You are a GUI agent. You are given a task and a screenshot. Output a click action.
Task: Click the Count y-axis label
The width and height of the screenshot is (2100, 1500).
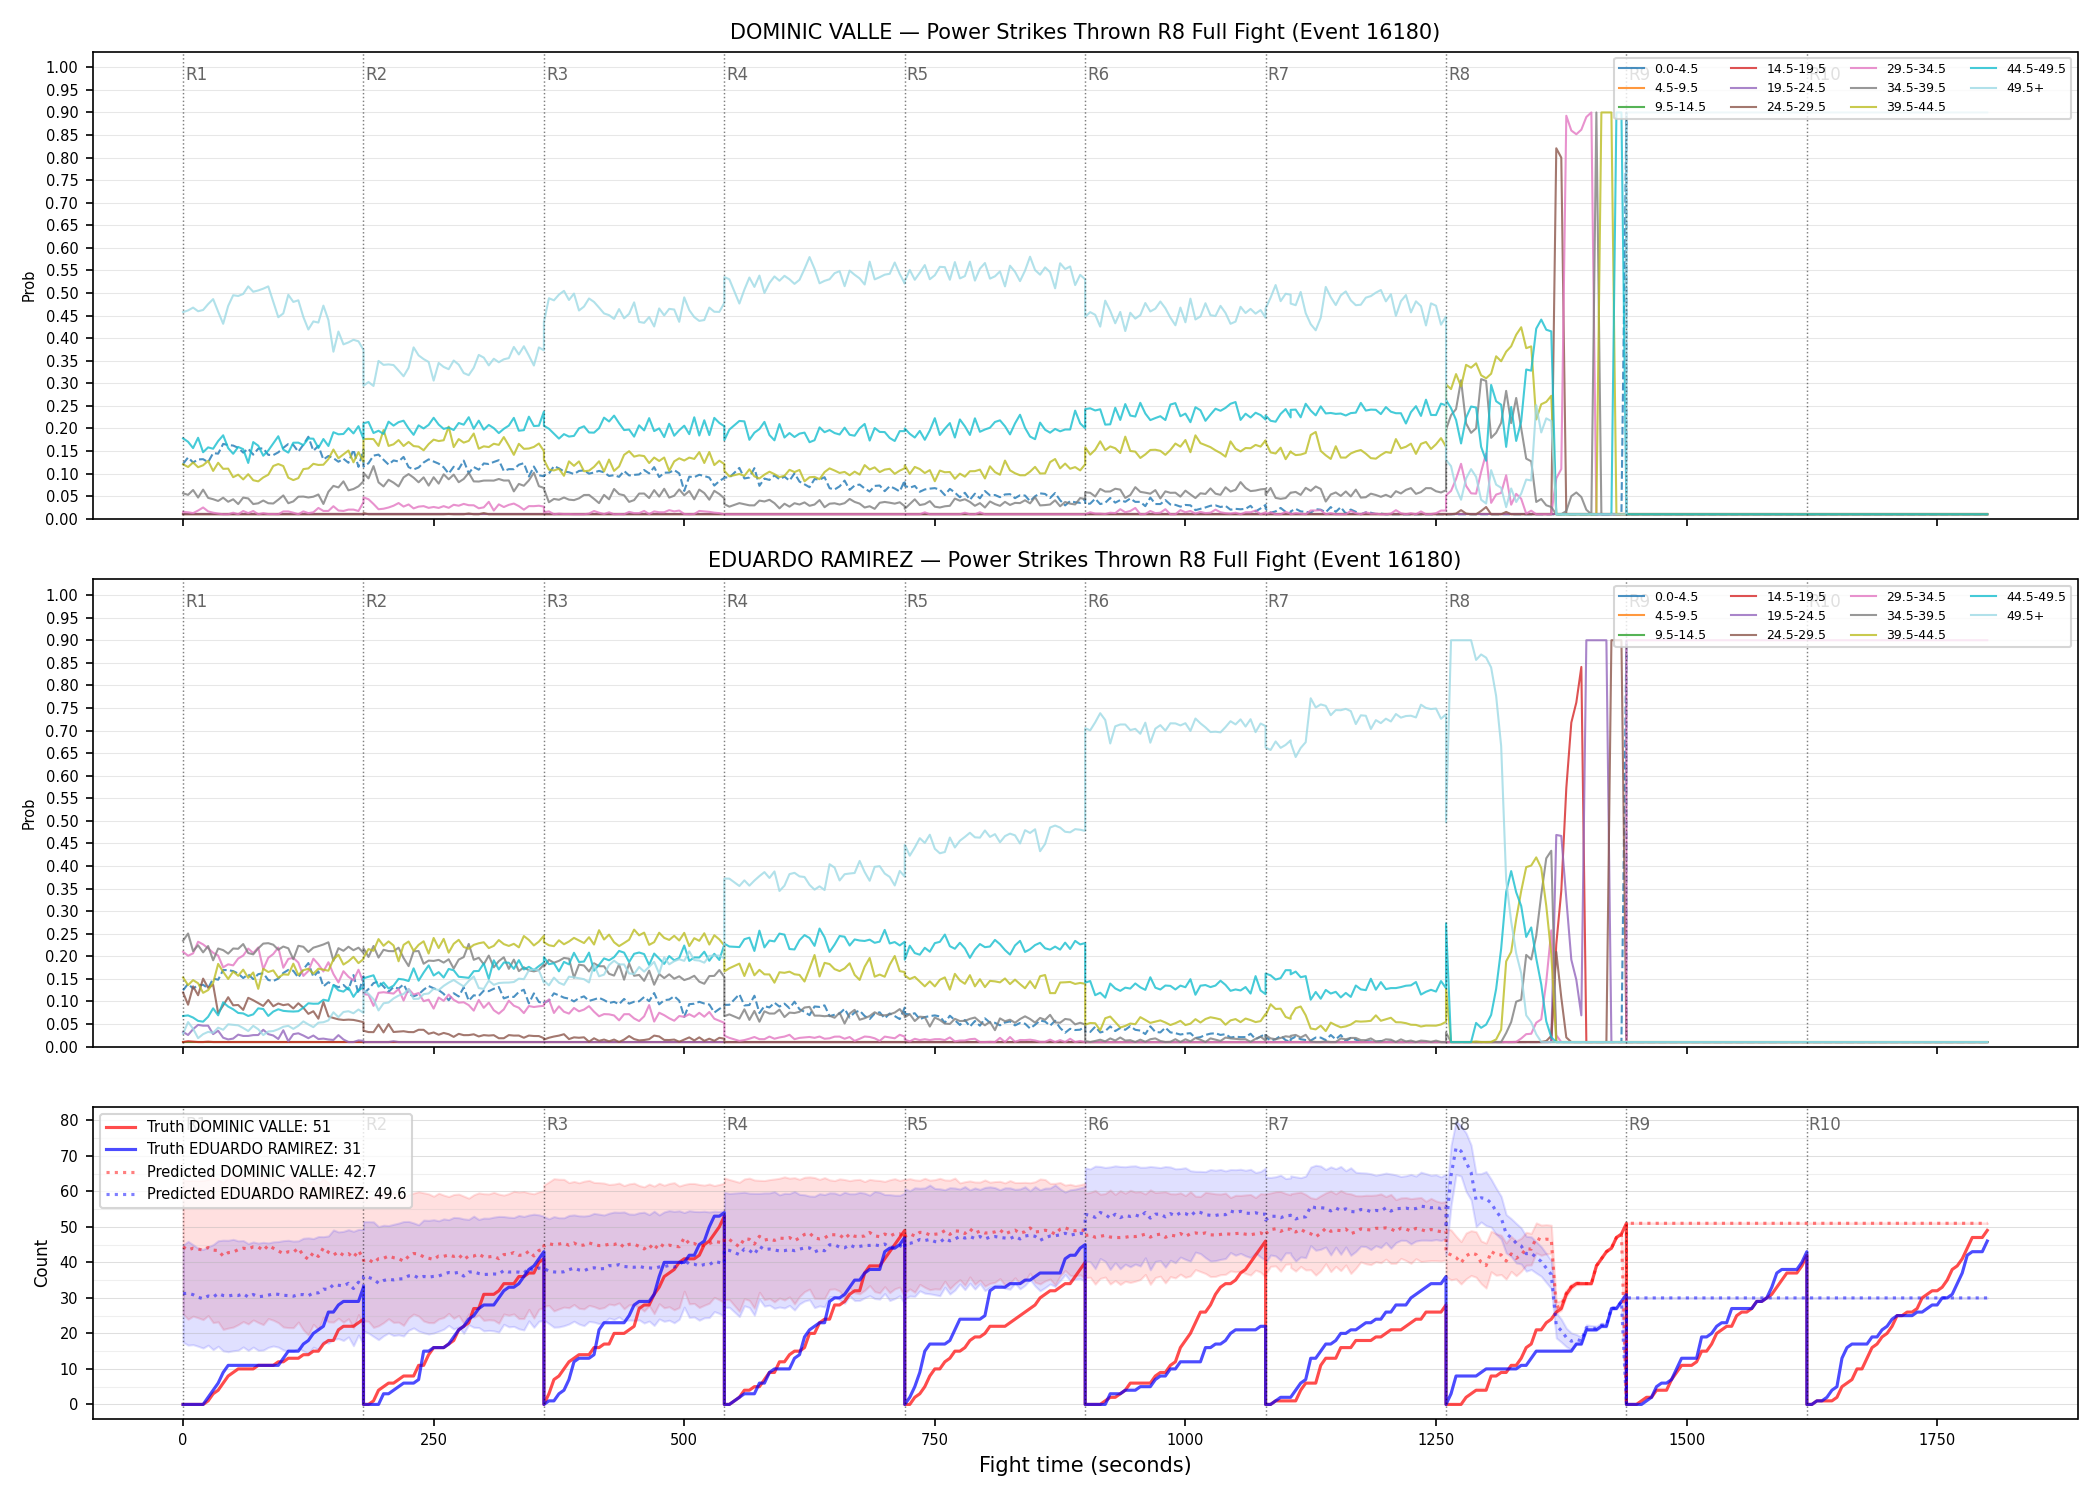click(x=41, y=1263)
